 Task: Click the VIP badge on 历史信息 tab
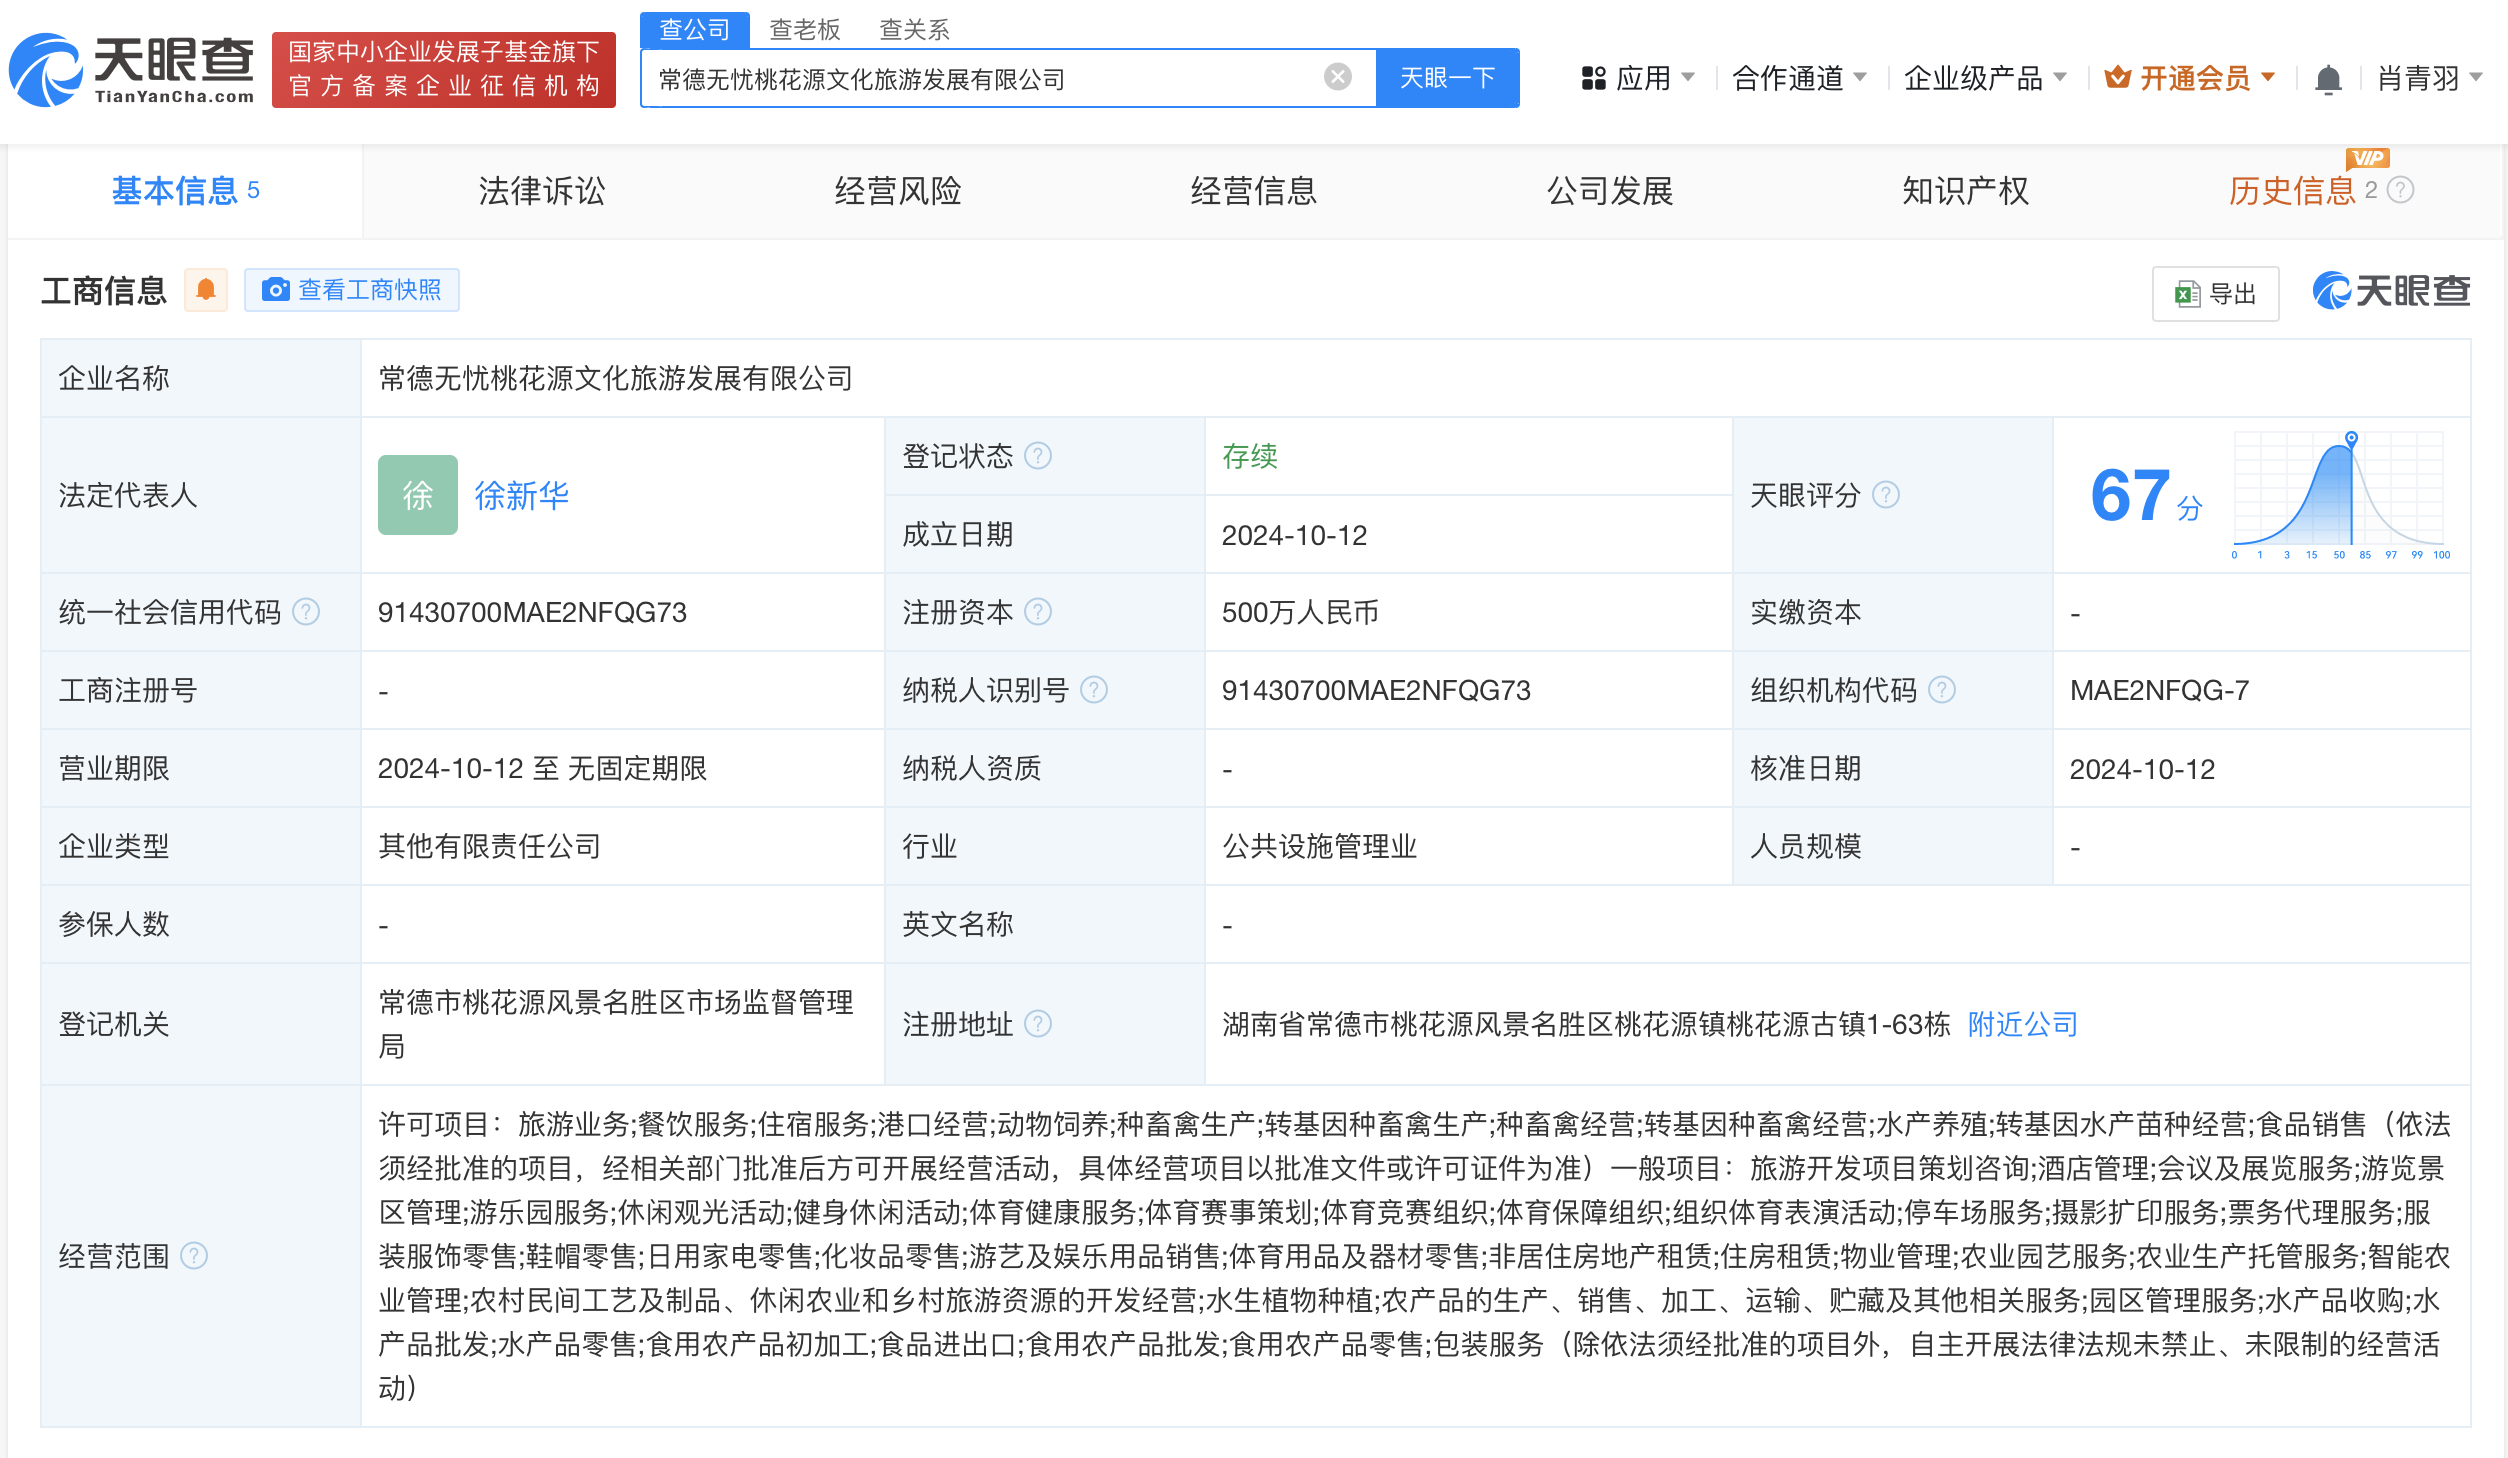coord(2366,158)
